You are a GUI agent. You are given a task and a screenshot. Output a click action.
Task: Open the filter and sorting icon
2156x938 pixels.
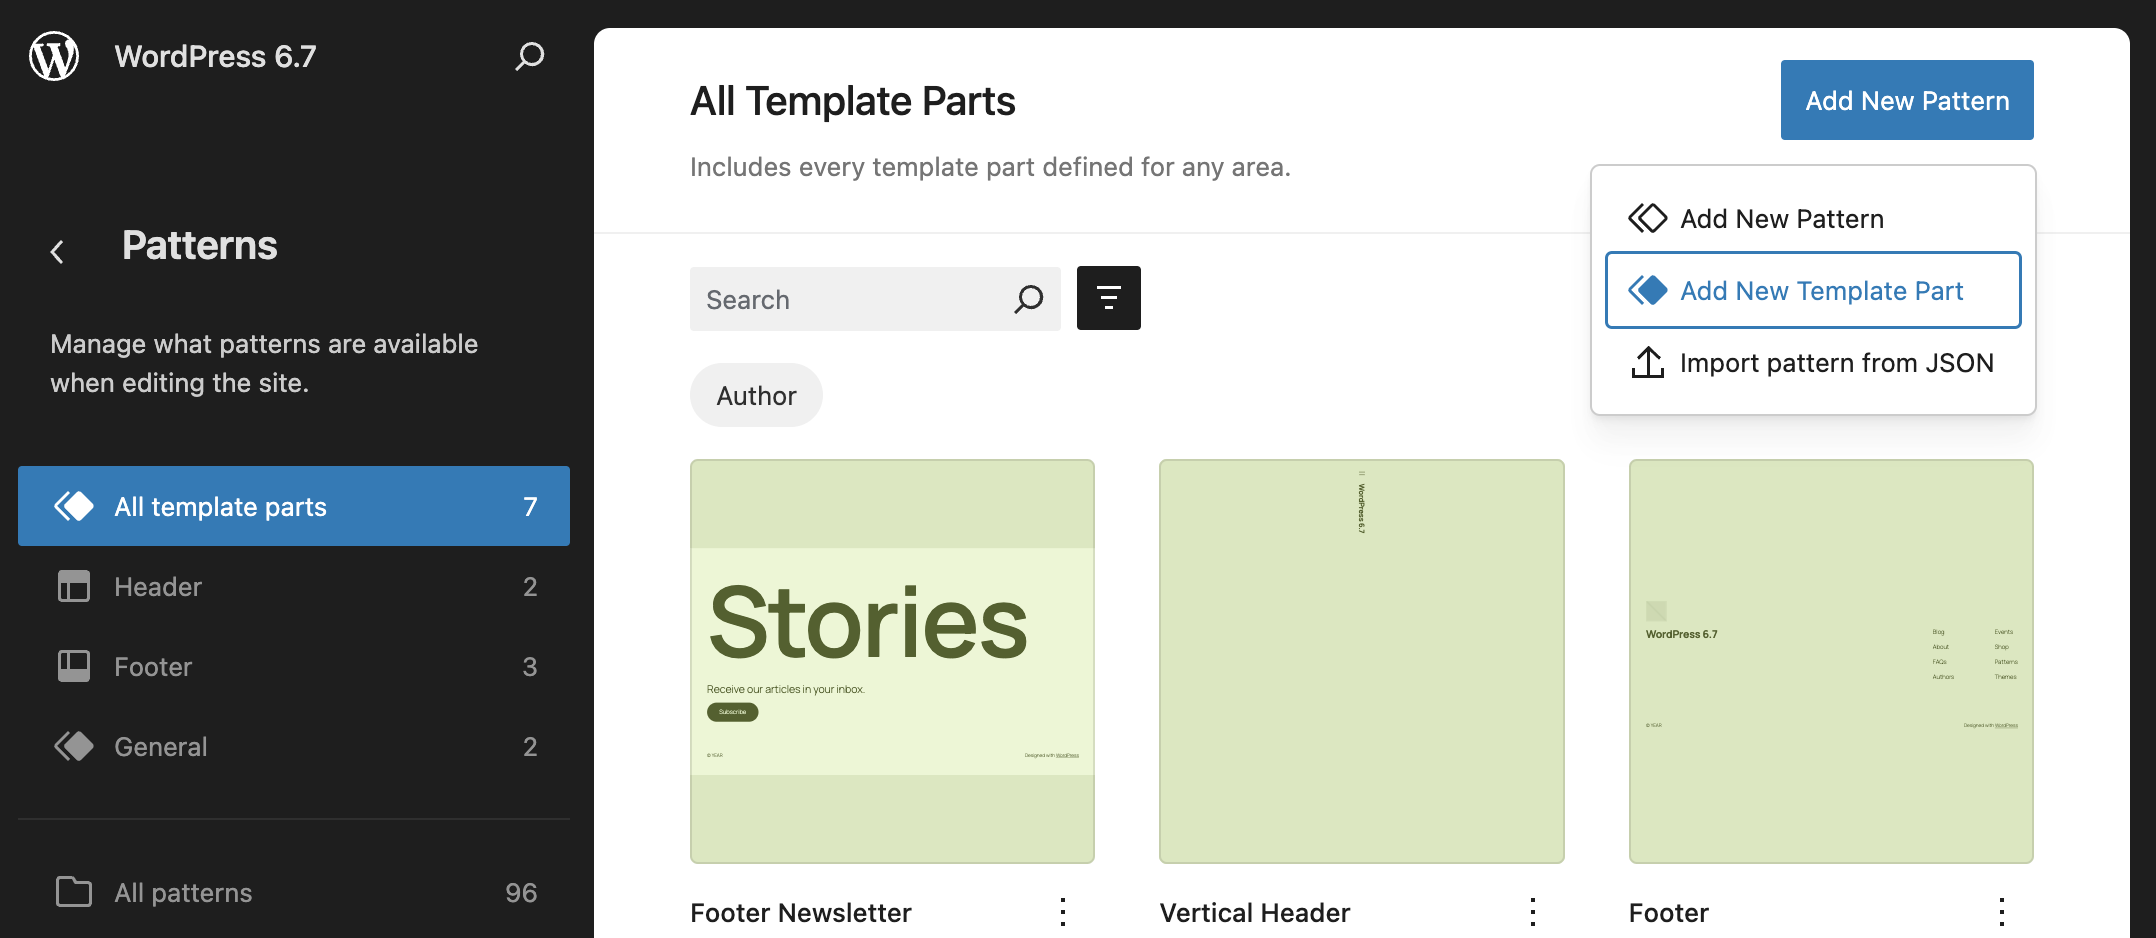1108,297
